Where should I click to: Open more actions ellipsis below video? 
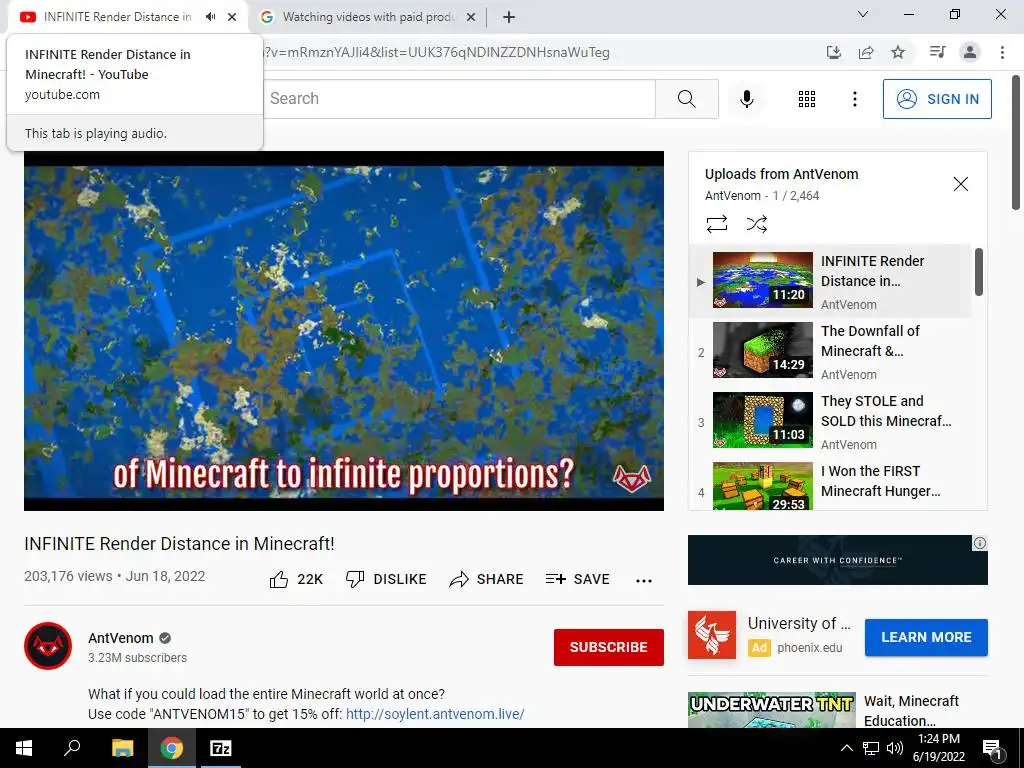pos(644,581)
